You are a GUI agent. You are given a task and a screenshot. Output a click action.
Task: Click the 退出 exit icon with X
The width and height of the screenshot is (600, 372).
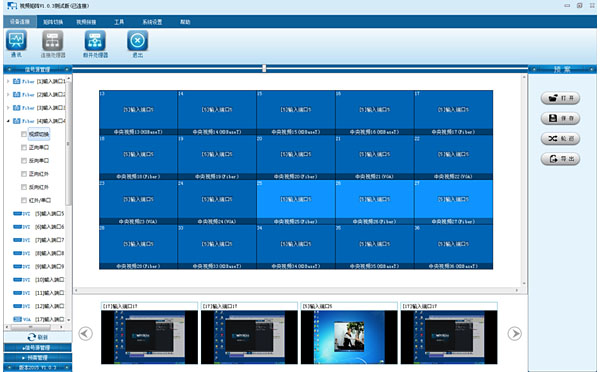(x=138, y=41)
